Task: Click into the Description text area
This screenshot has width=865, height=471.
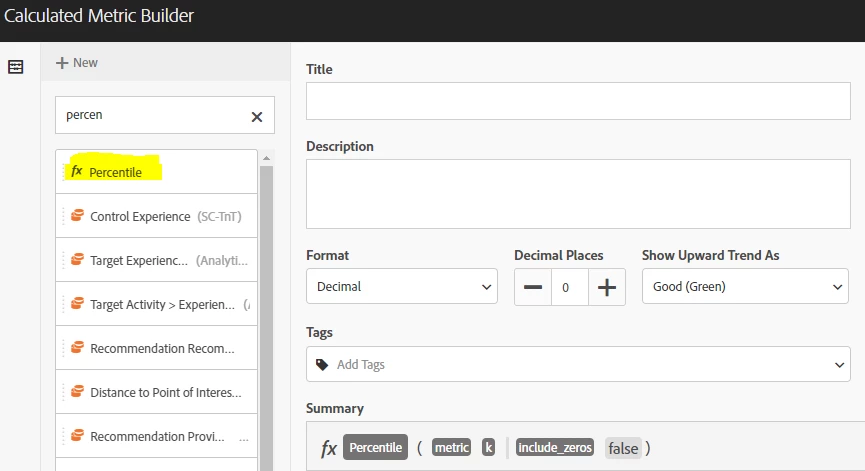Action: pyautogui.click(x=578, y=194)
